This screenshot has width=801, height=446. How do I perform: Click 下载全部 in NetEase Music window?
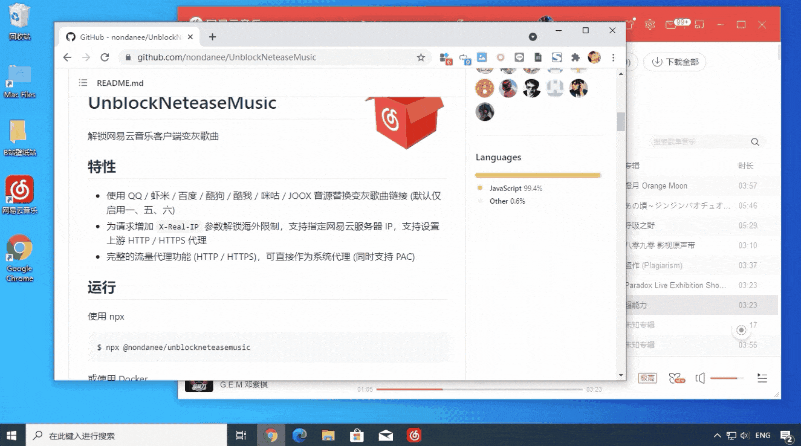674,62
